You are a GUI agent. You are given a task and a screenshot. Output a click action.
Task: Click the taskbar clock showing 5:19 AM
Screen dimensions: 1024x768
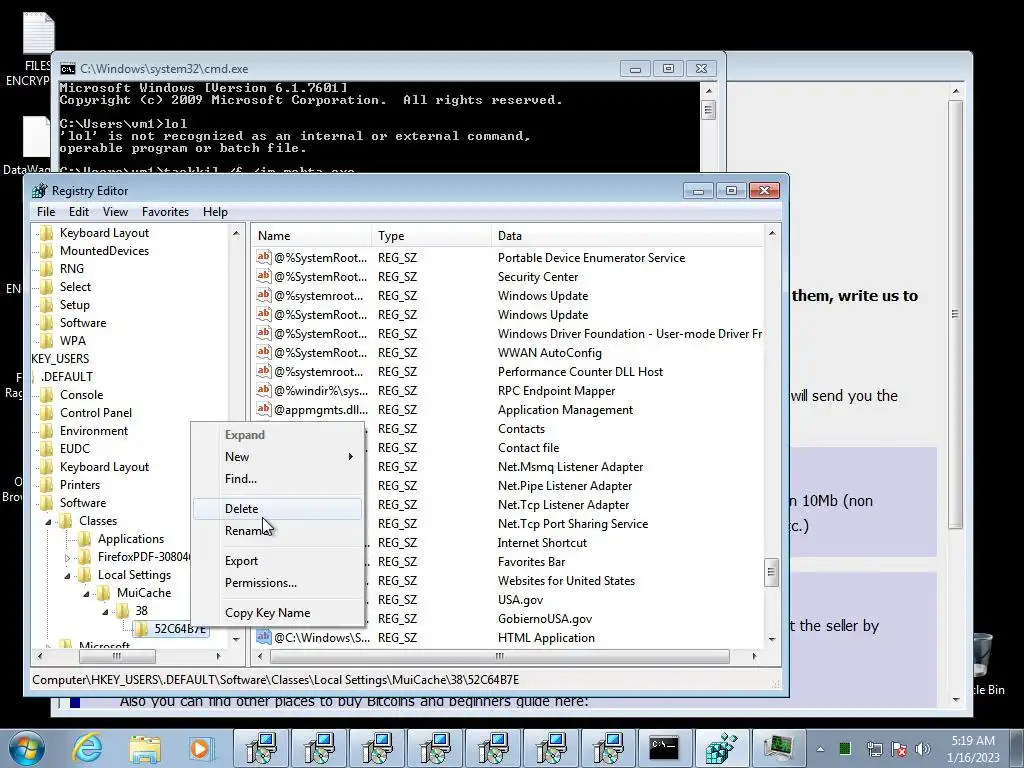pos(973,748)
